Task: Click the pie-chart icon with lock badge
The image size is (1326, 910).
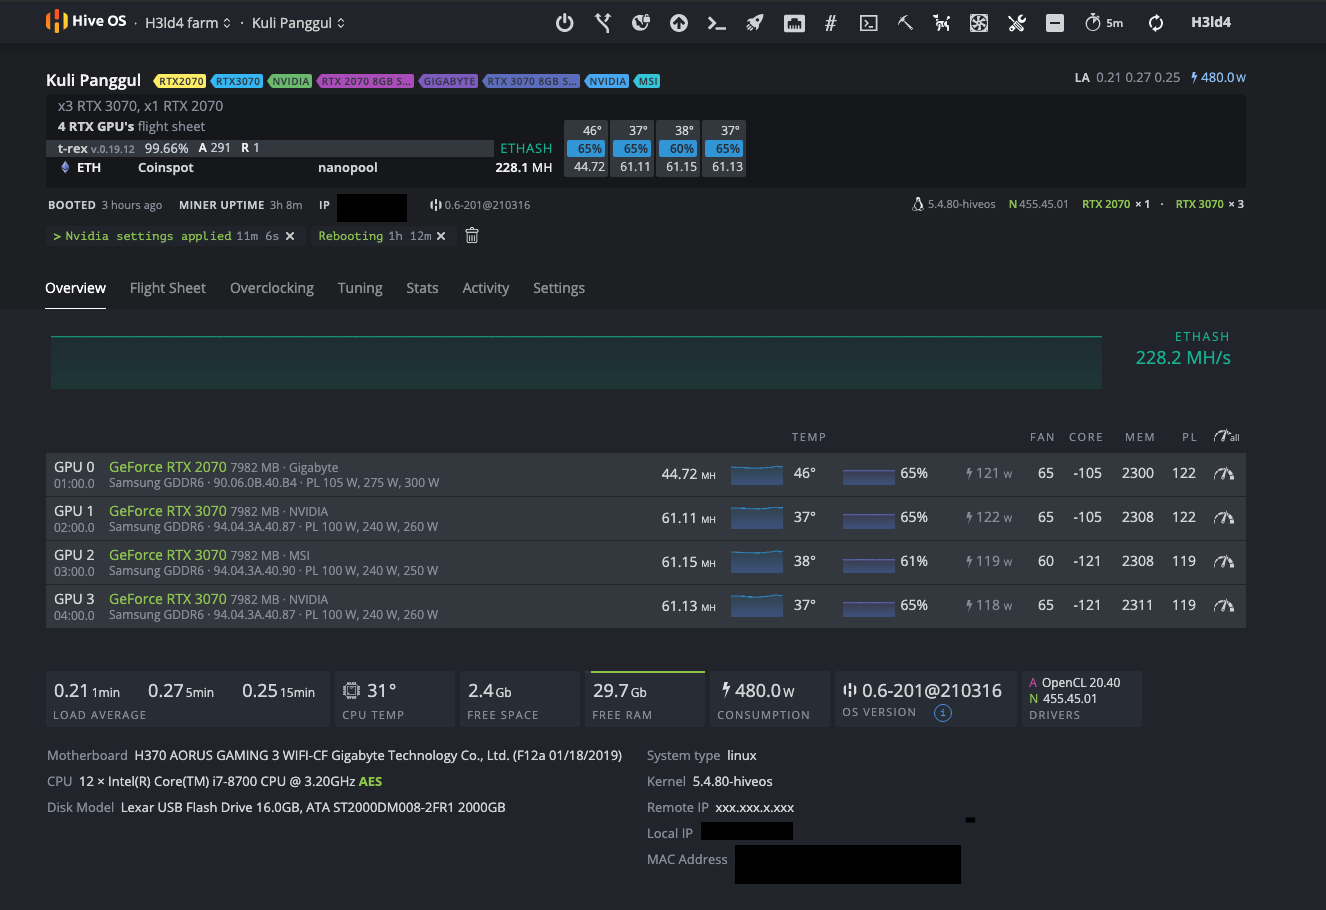Action: coord(641,23)
